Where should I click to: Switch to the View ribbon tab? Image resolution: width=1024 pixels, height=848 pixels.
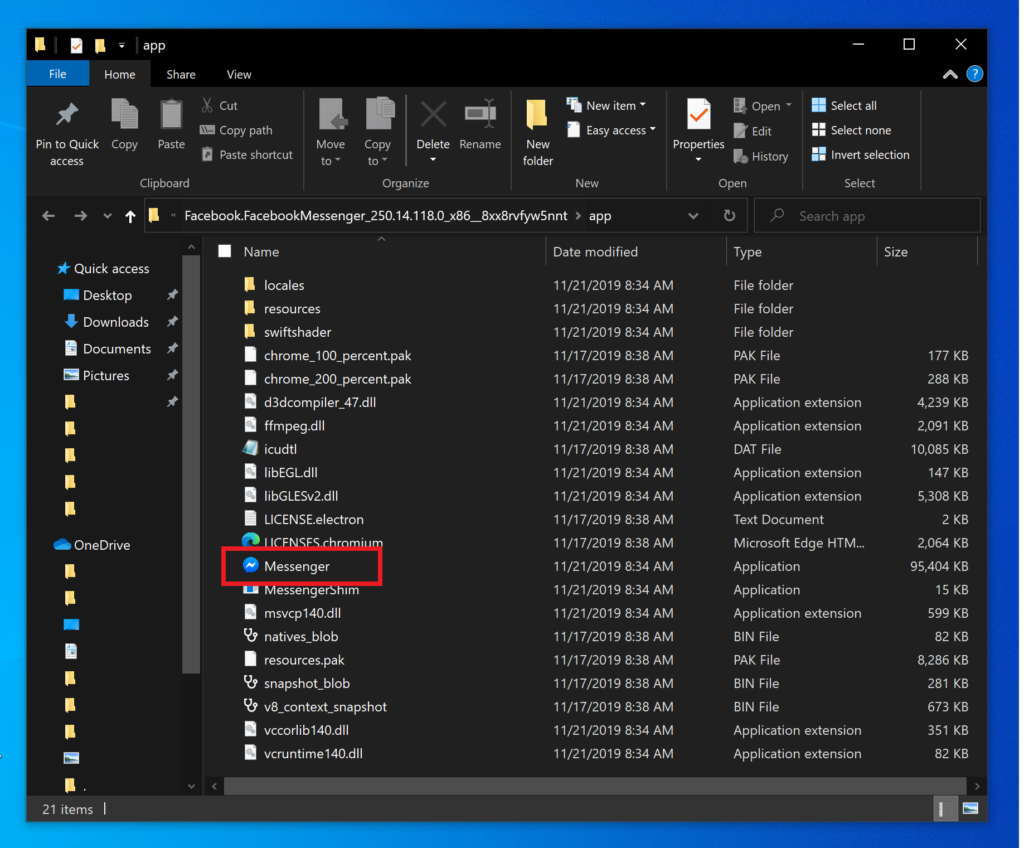point(238,74)
